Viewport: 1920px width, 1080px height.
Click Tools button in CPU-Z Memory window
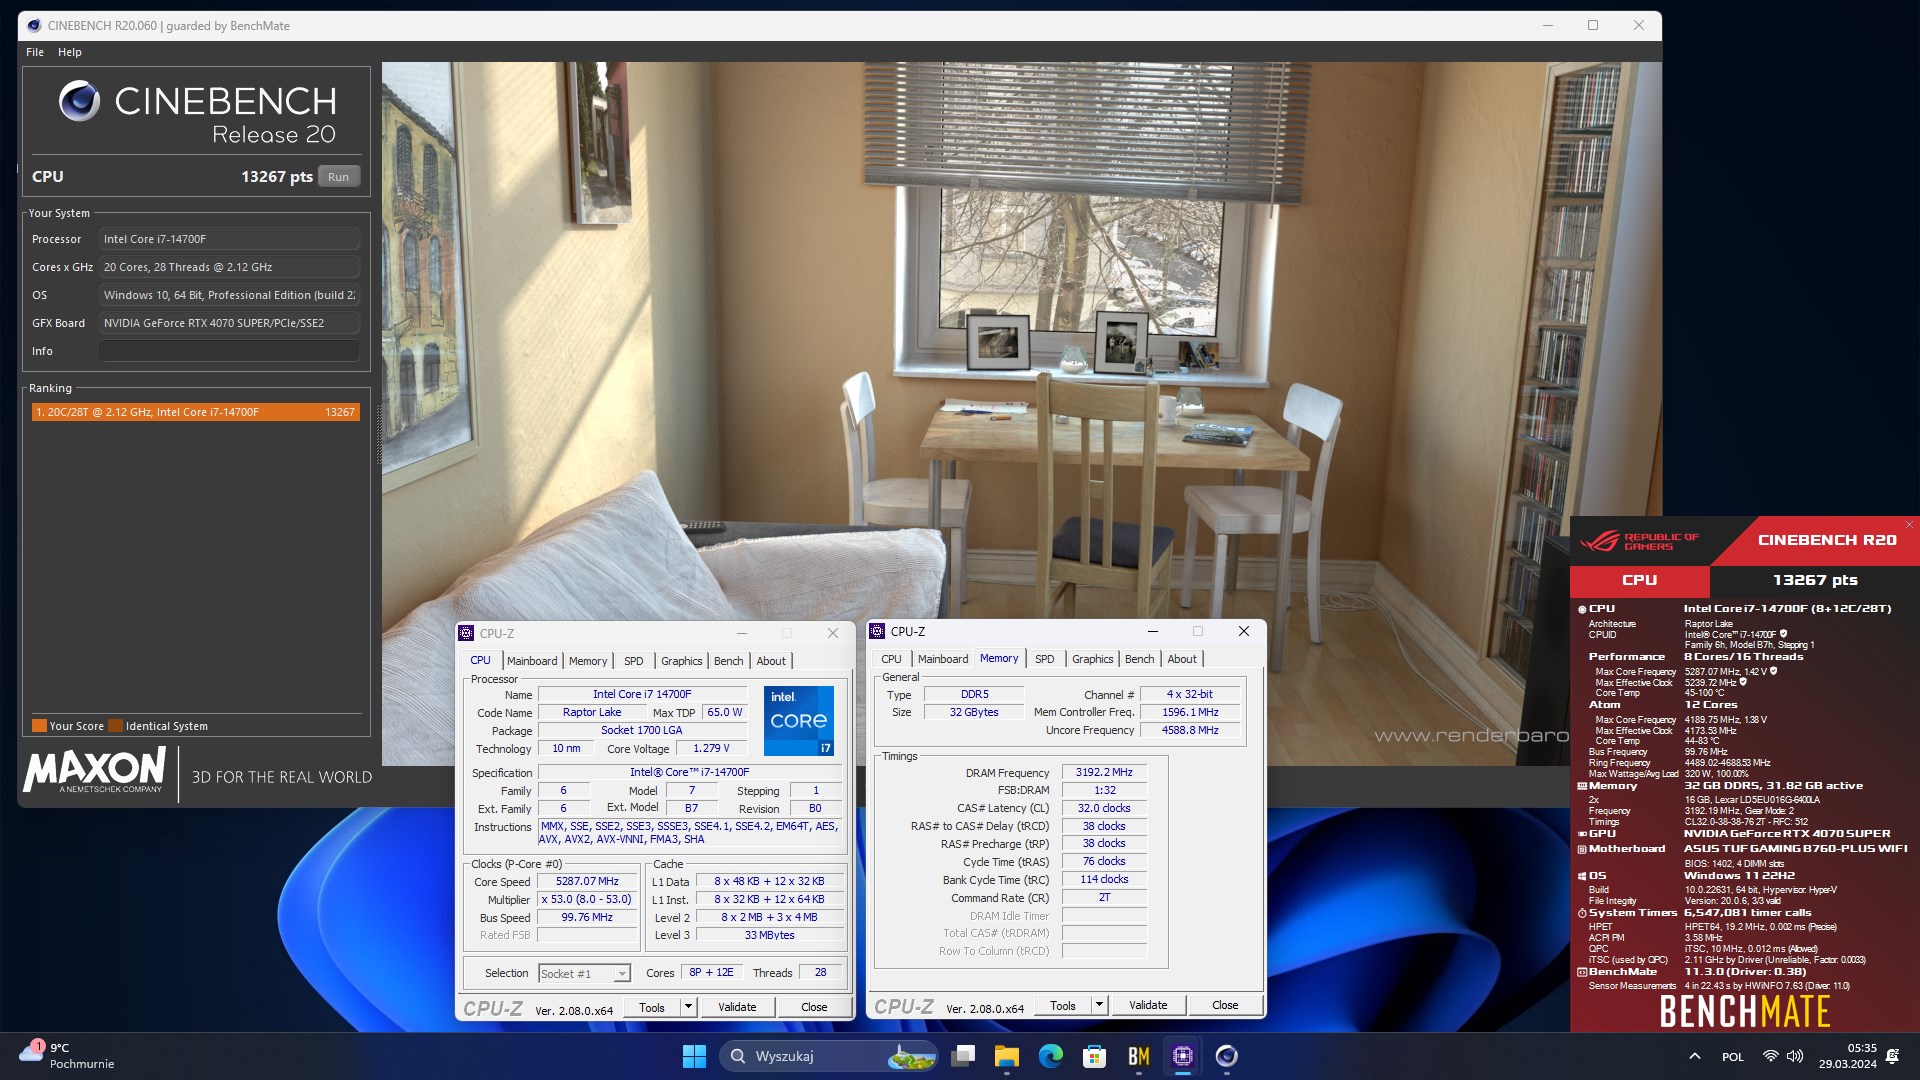(1063, 1005)
